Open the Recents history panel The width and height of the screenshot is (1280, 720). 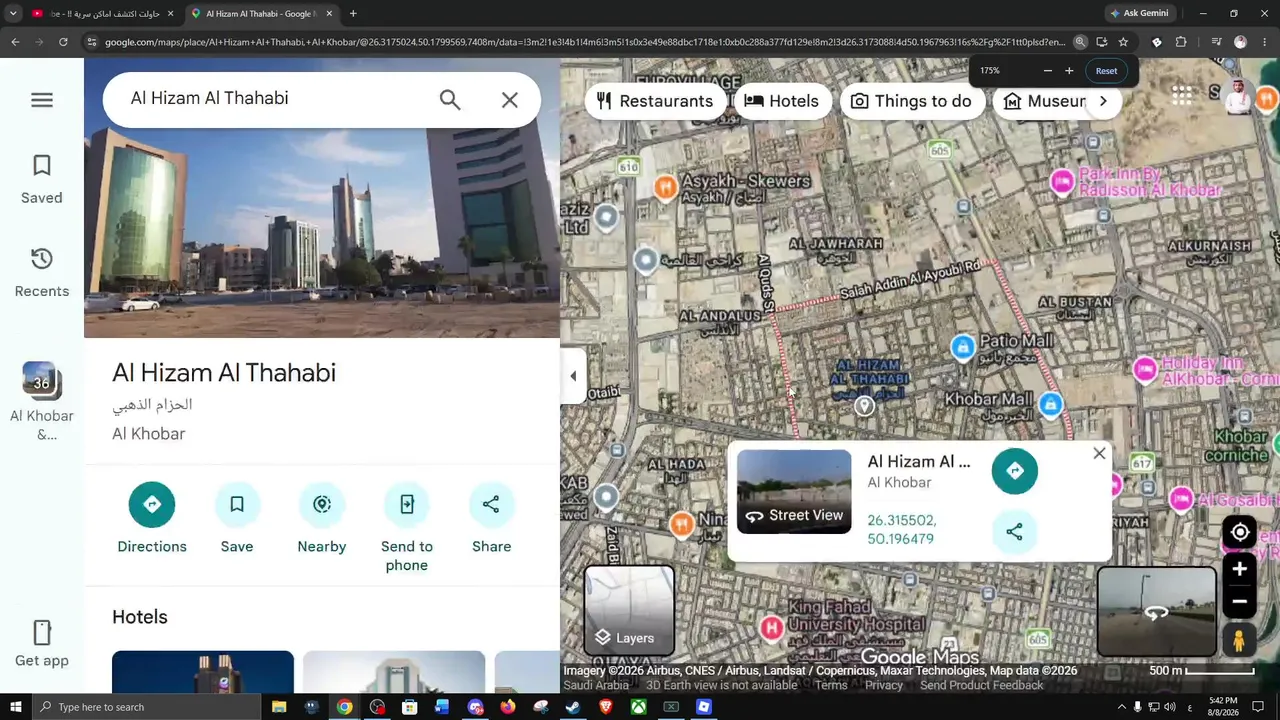pos(42,273)
